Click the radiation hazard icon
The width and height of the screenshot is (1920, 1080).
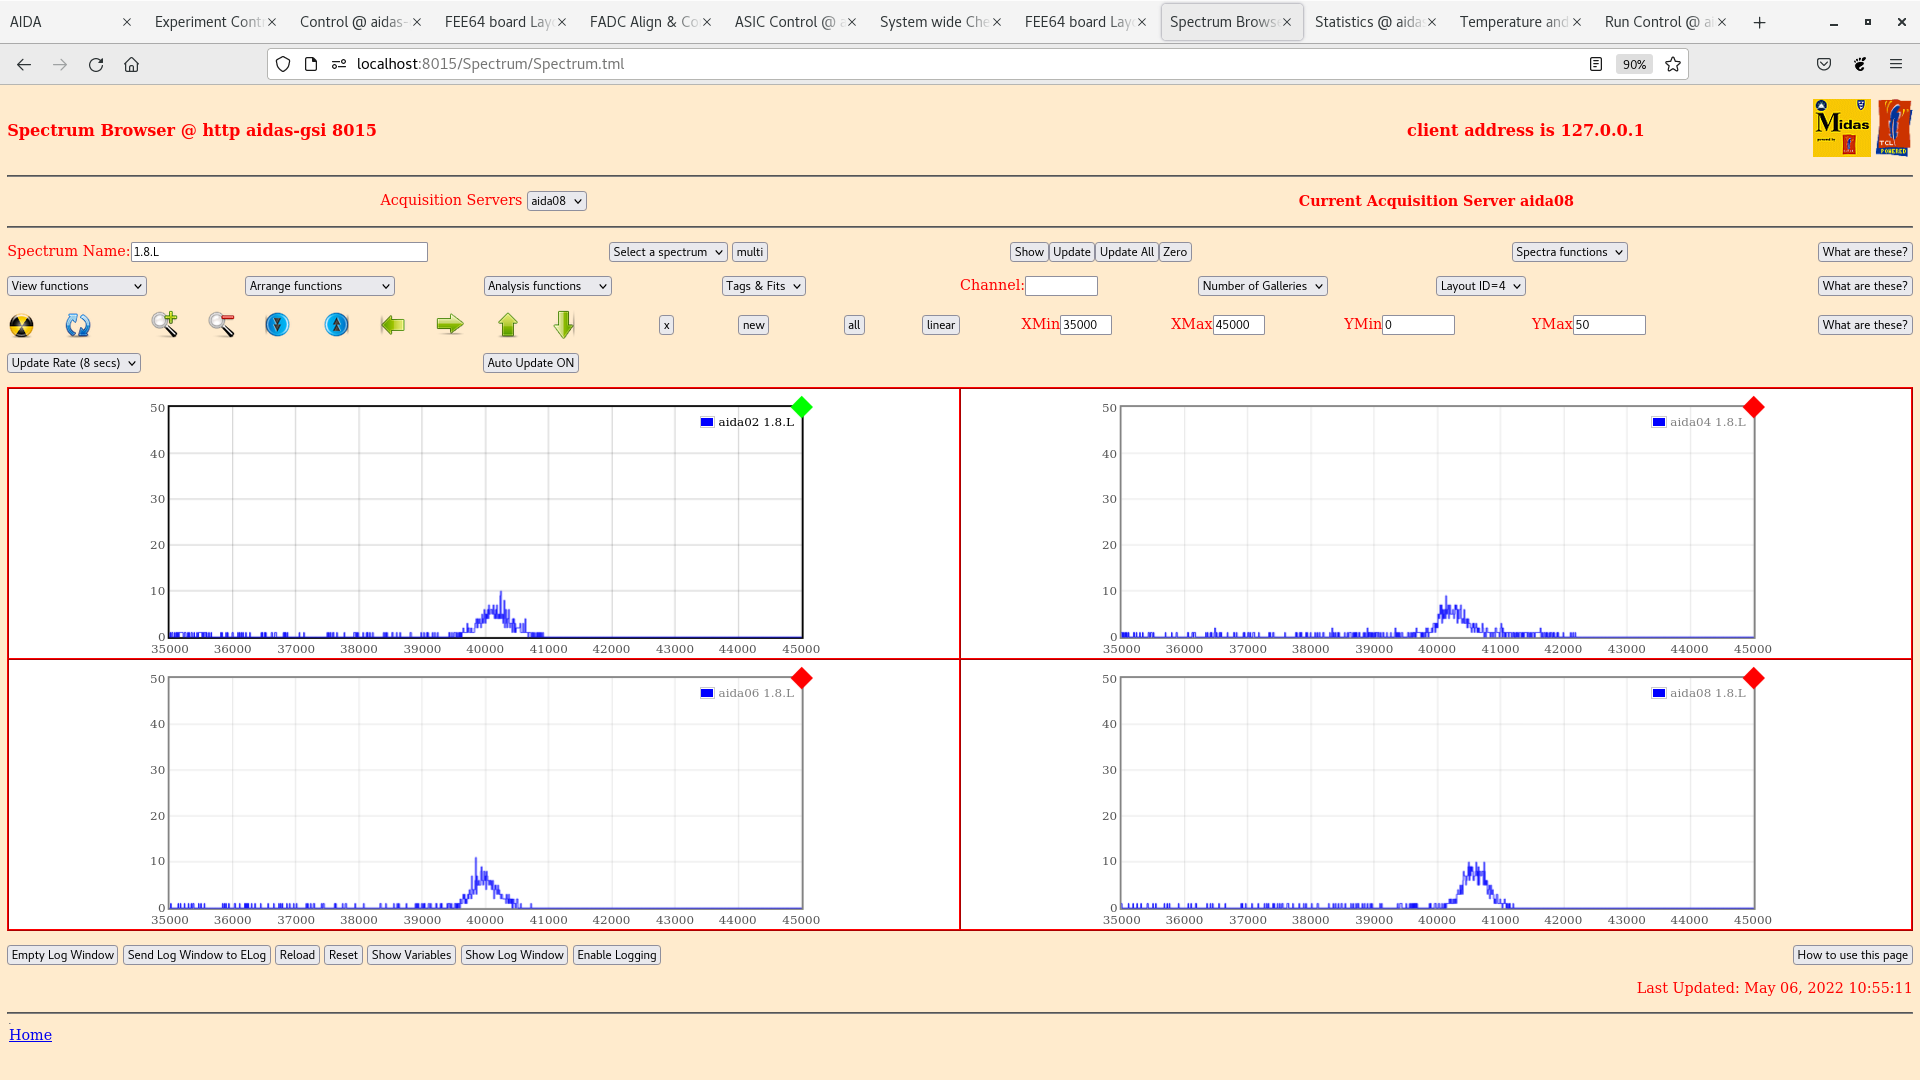(21, 325)
